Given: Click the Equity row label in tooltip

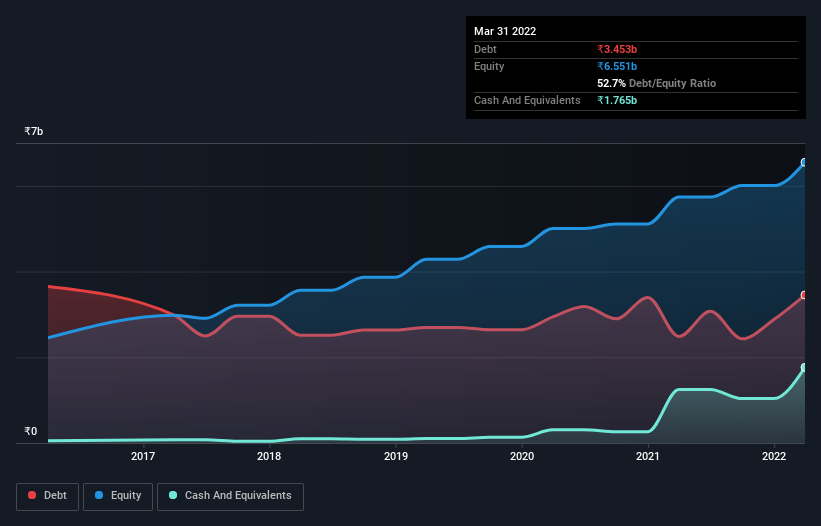Looking at the screenshot, I should pos(489,66).
